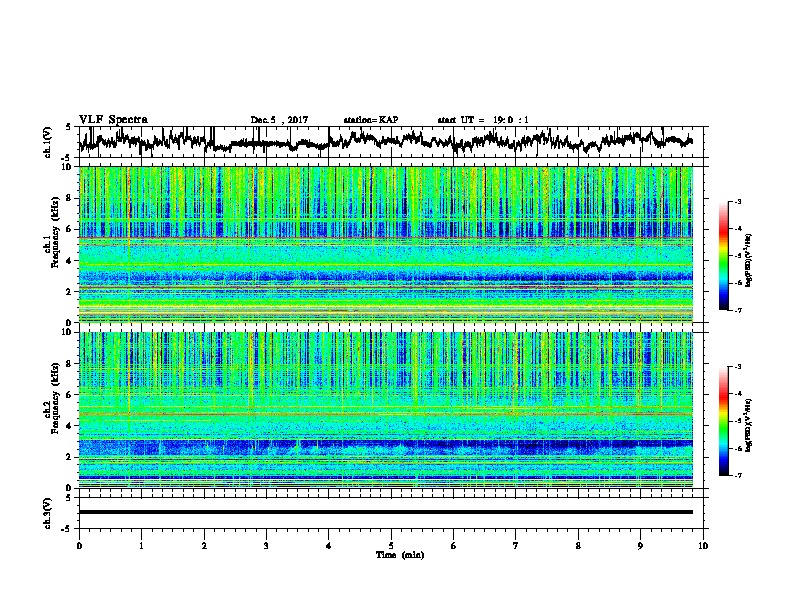Click the ch.1 spectrogram panel

point(386,244)
